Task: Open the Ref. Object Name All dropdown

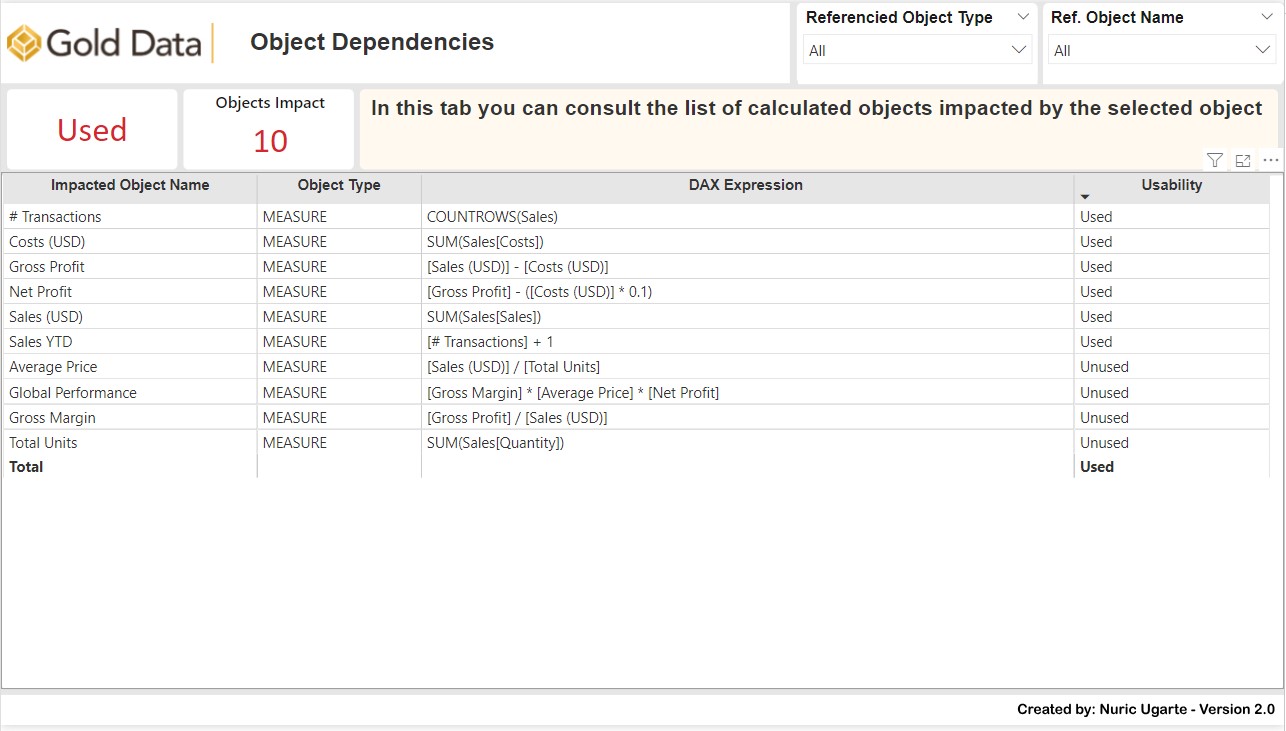Action: pyautogui.click(x=1161, y=50)
